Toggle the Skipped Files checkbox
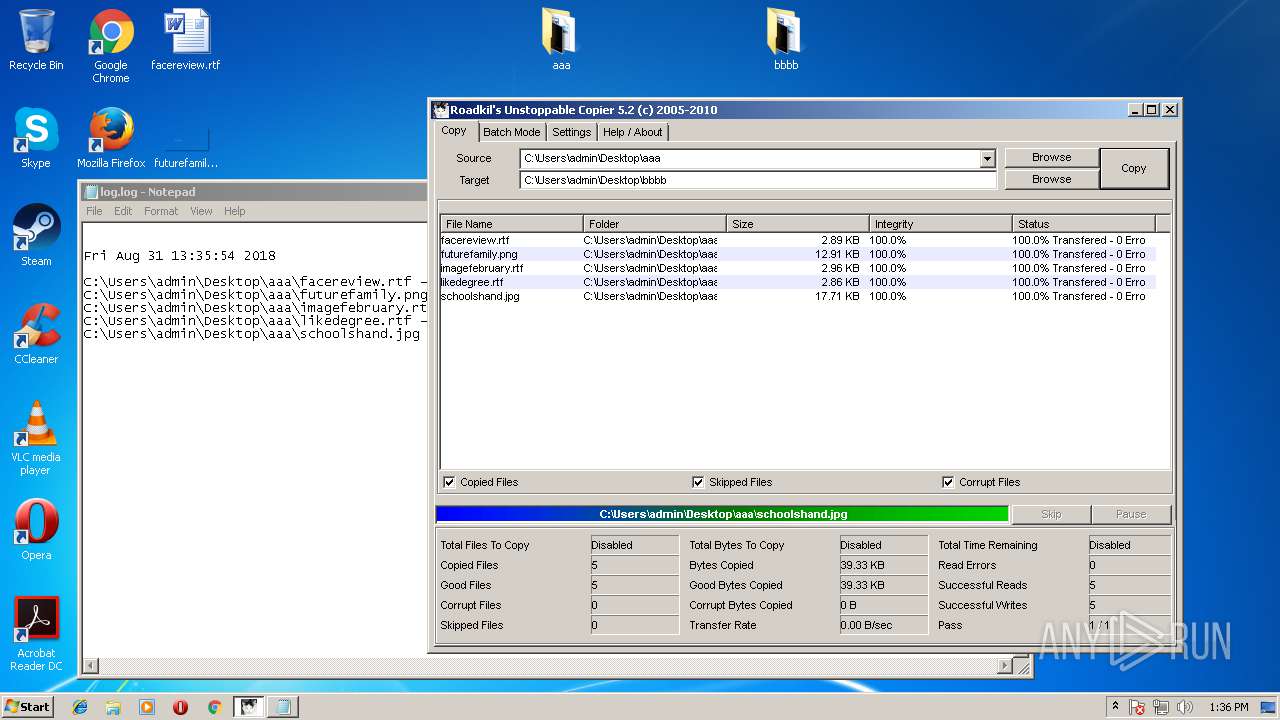The height and width of the screenshot is (720, 1280). (698, 482)
